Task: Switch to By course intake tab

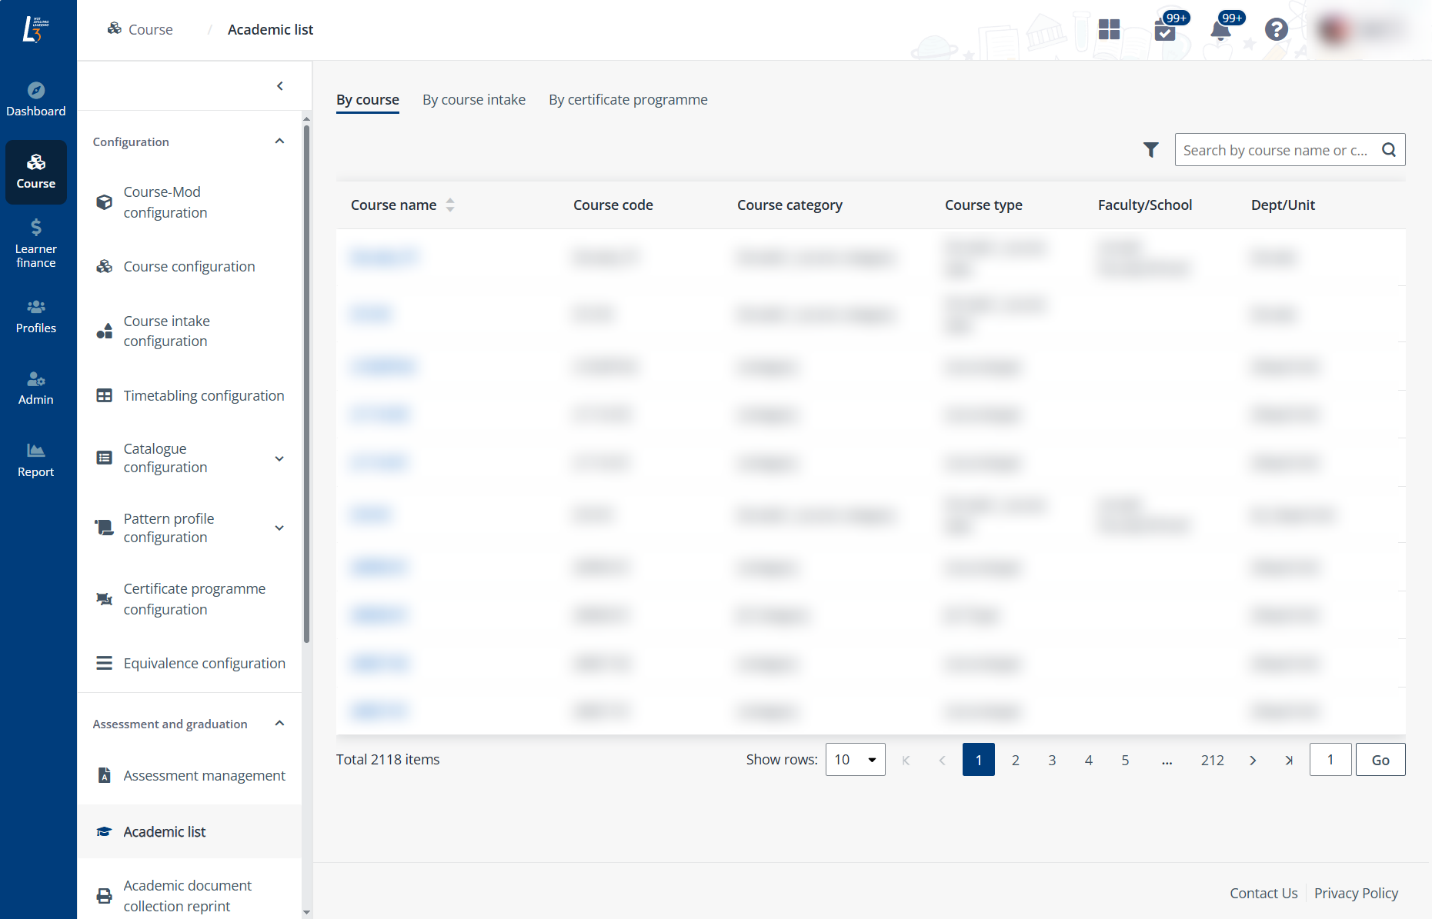Action: (474, 100)
